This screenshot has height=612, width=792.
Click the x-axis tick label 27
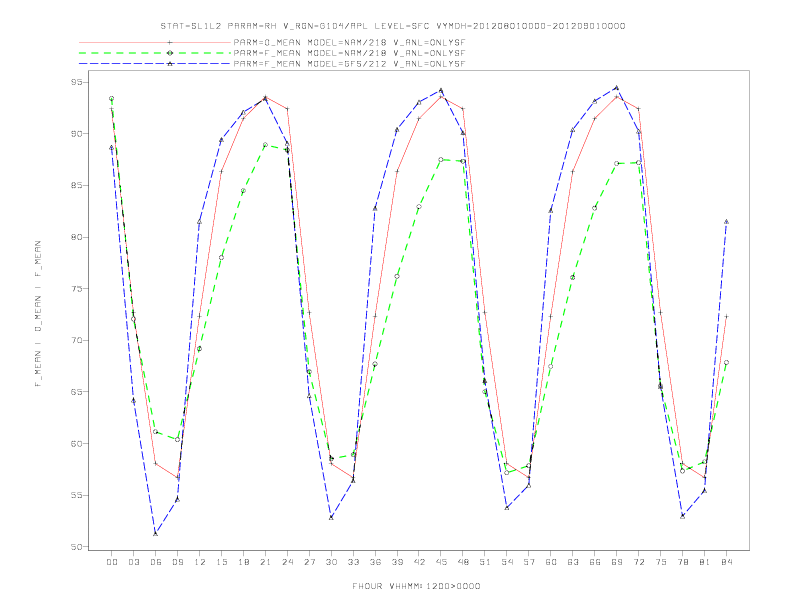[x=309, y=562]
